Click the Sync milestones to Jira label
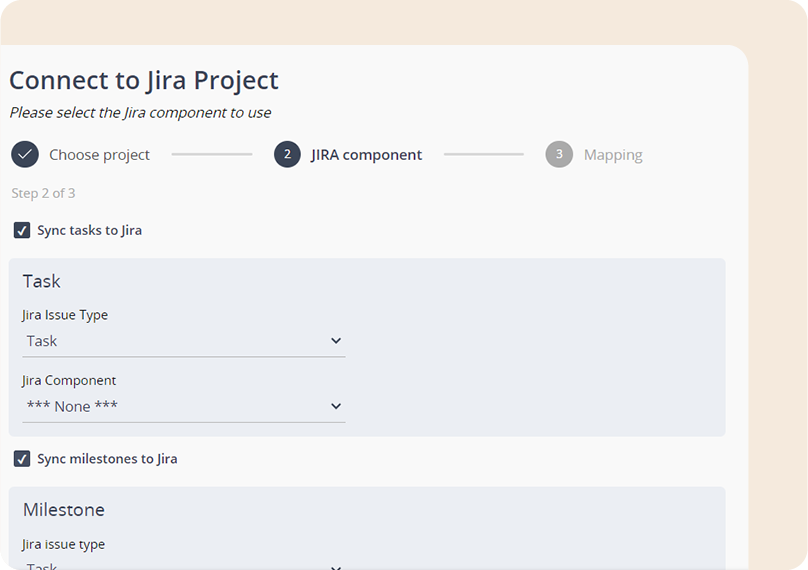This screenshot has width=808, height=570. (107, 459)
